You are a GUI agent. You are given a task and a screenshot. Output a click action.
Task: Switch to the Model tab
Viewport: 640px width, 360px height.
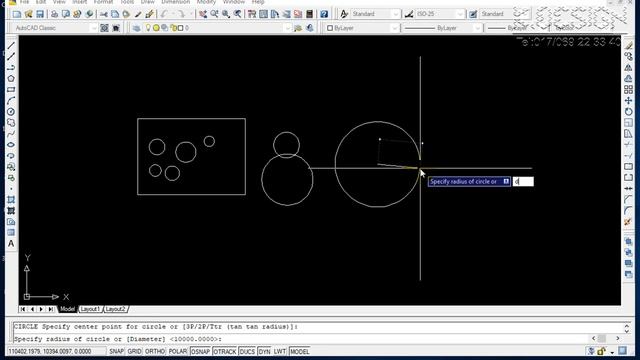(67, 309)
